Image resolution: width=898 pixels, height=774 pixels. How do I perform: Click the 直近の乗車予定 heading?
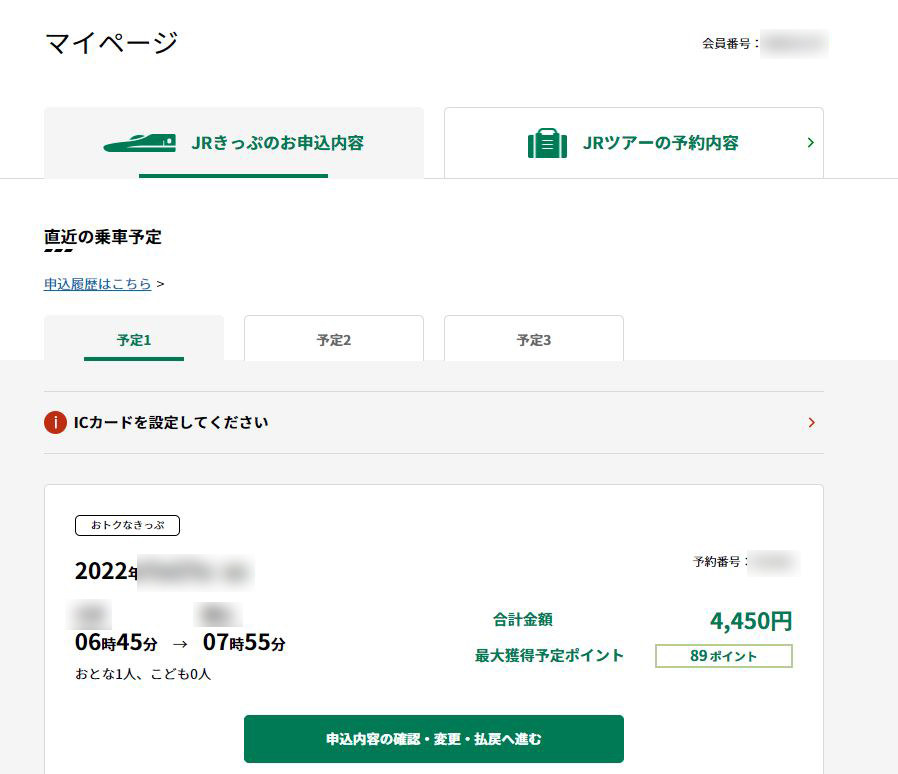point(103,237)
